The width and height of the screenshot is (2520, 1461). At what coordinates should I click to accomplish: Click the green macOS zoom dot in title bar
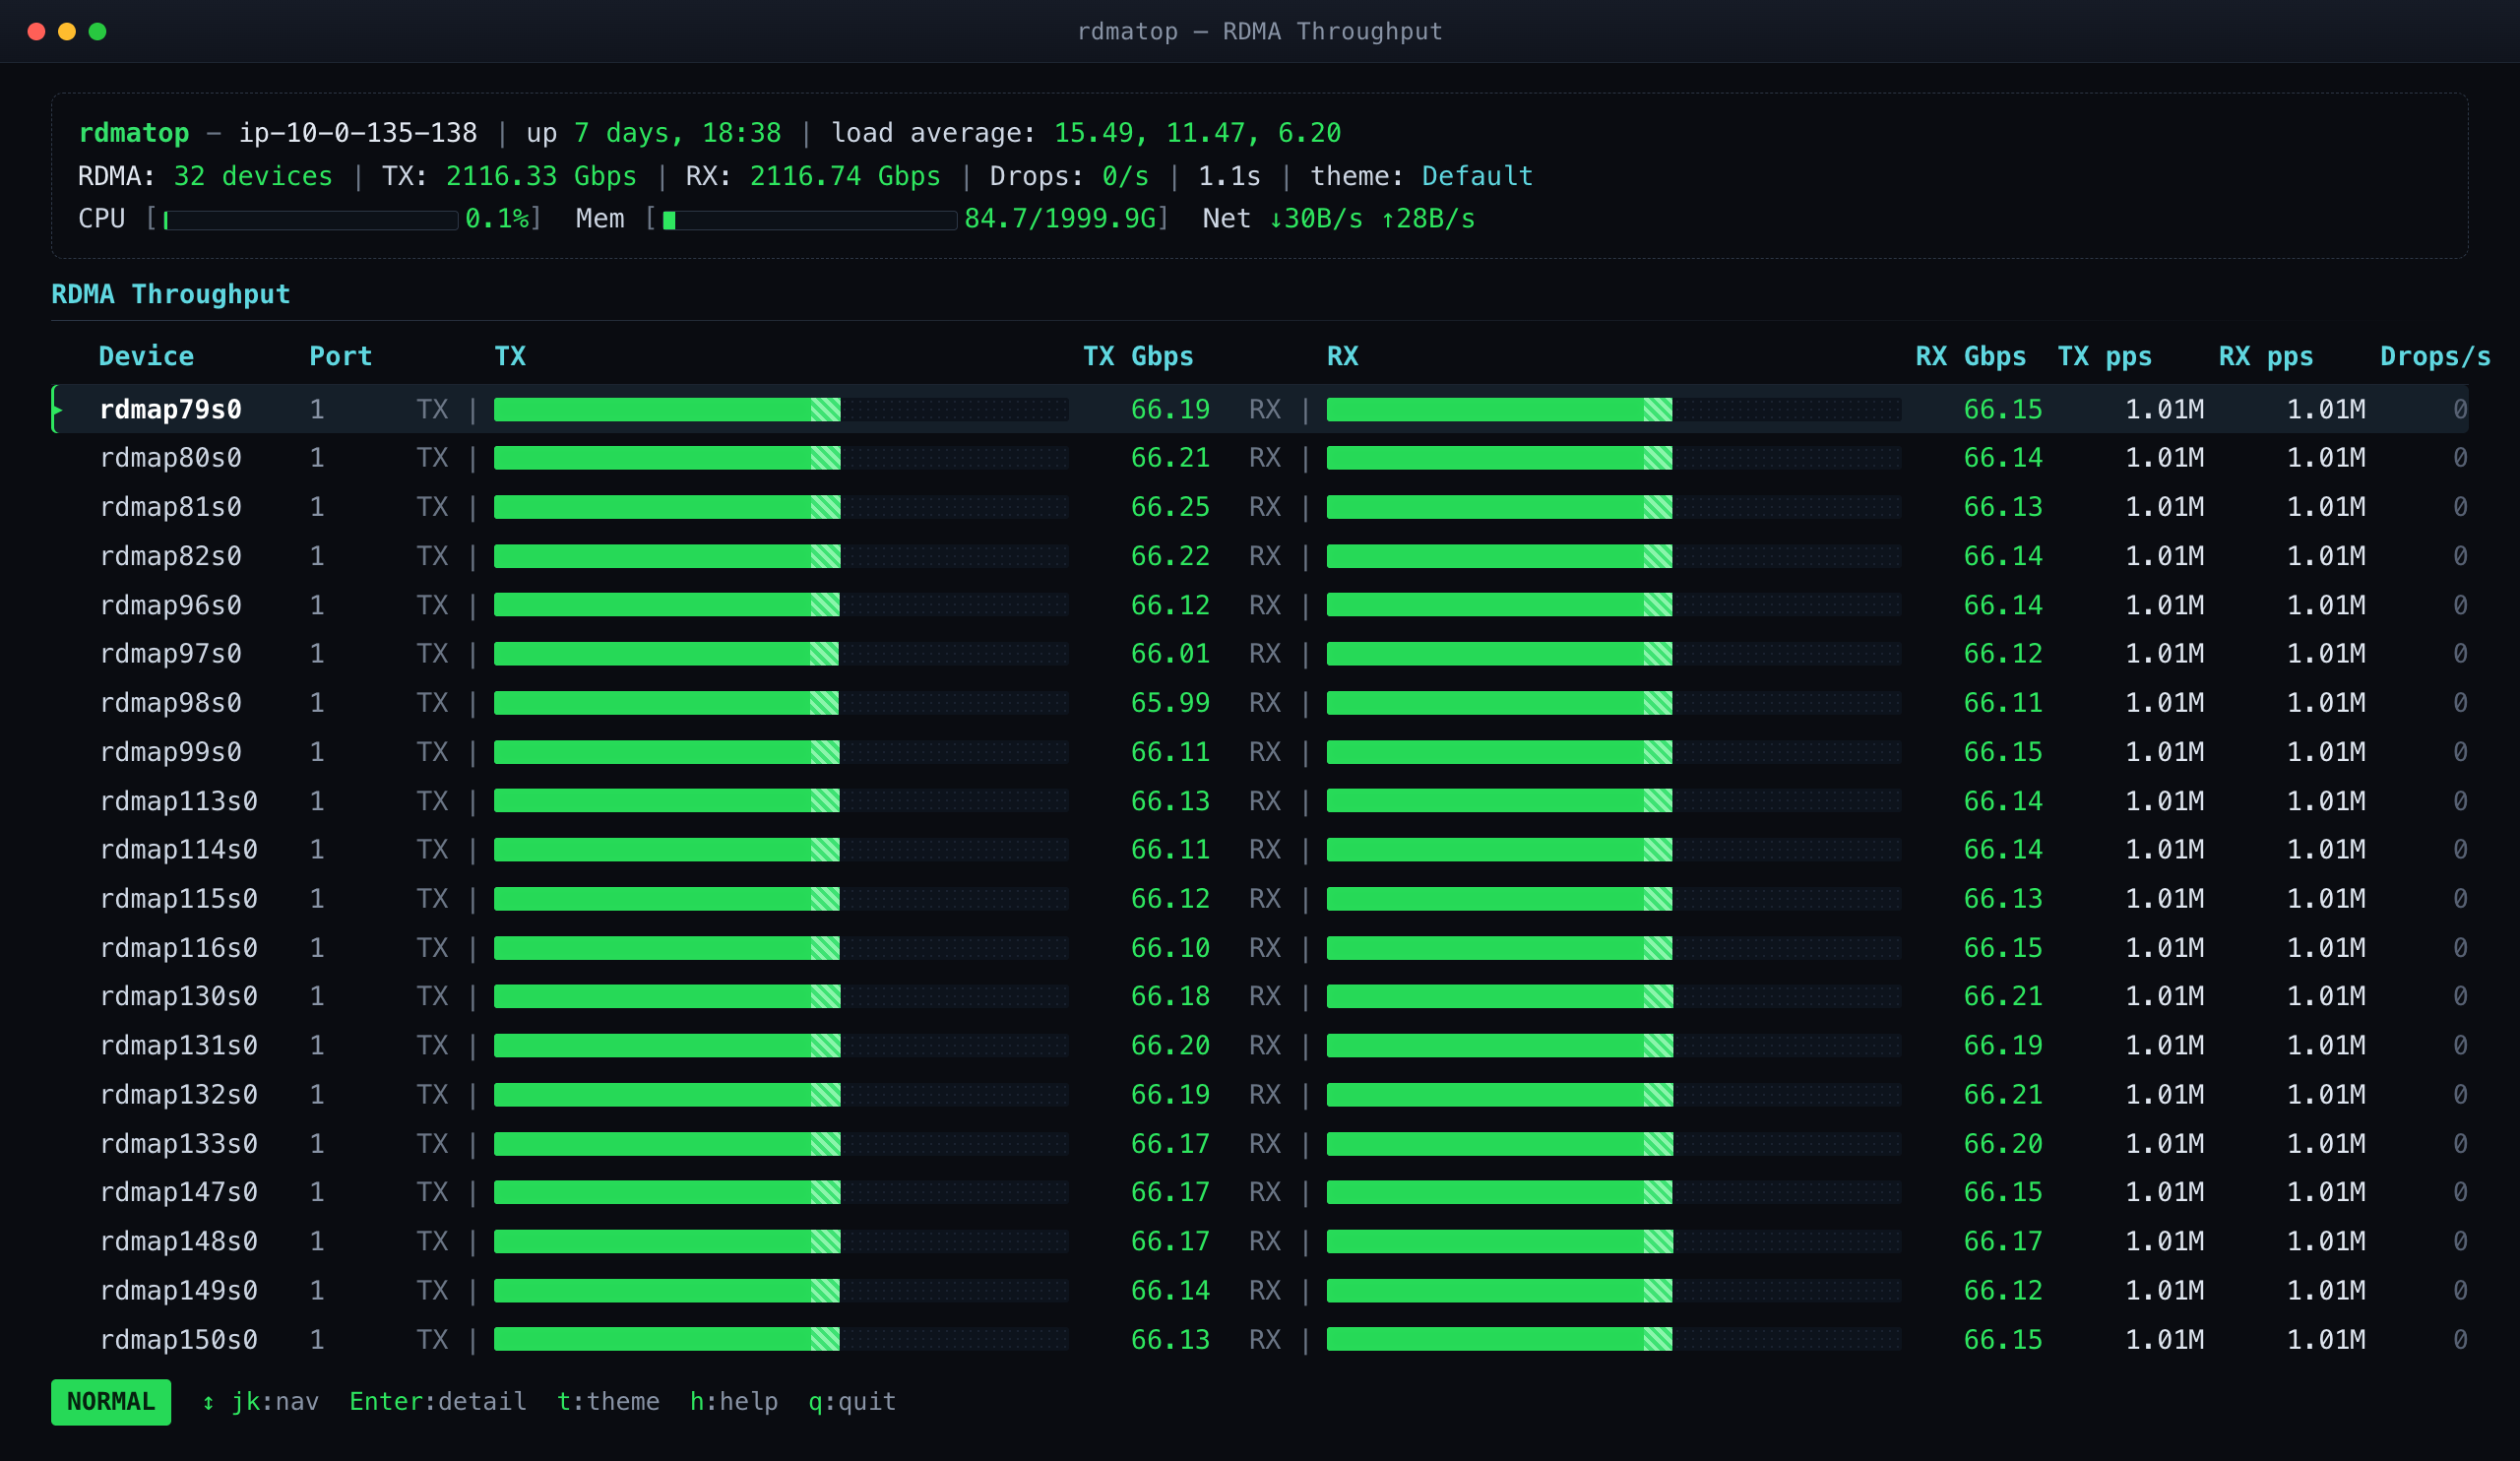[x=97, y=31]
